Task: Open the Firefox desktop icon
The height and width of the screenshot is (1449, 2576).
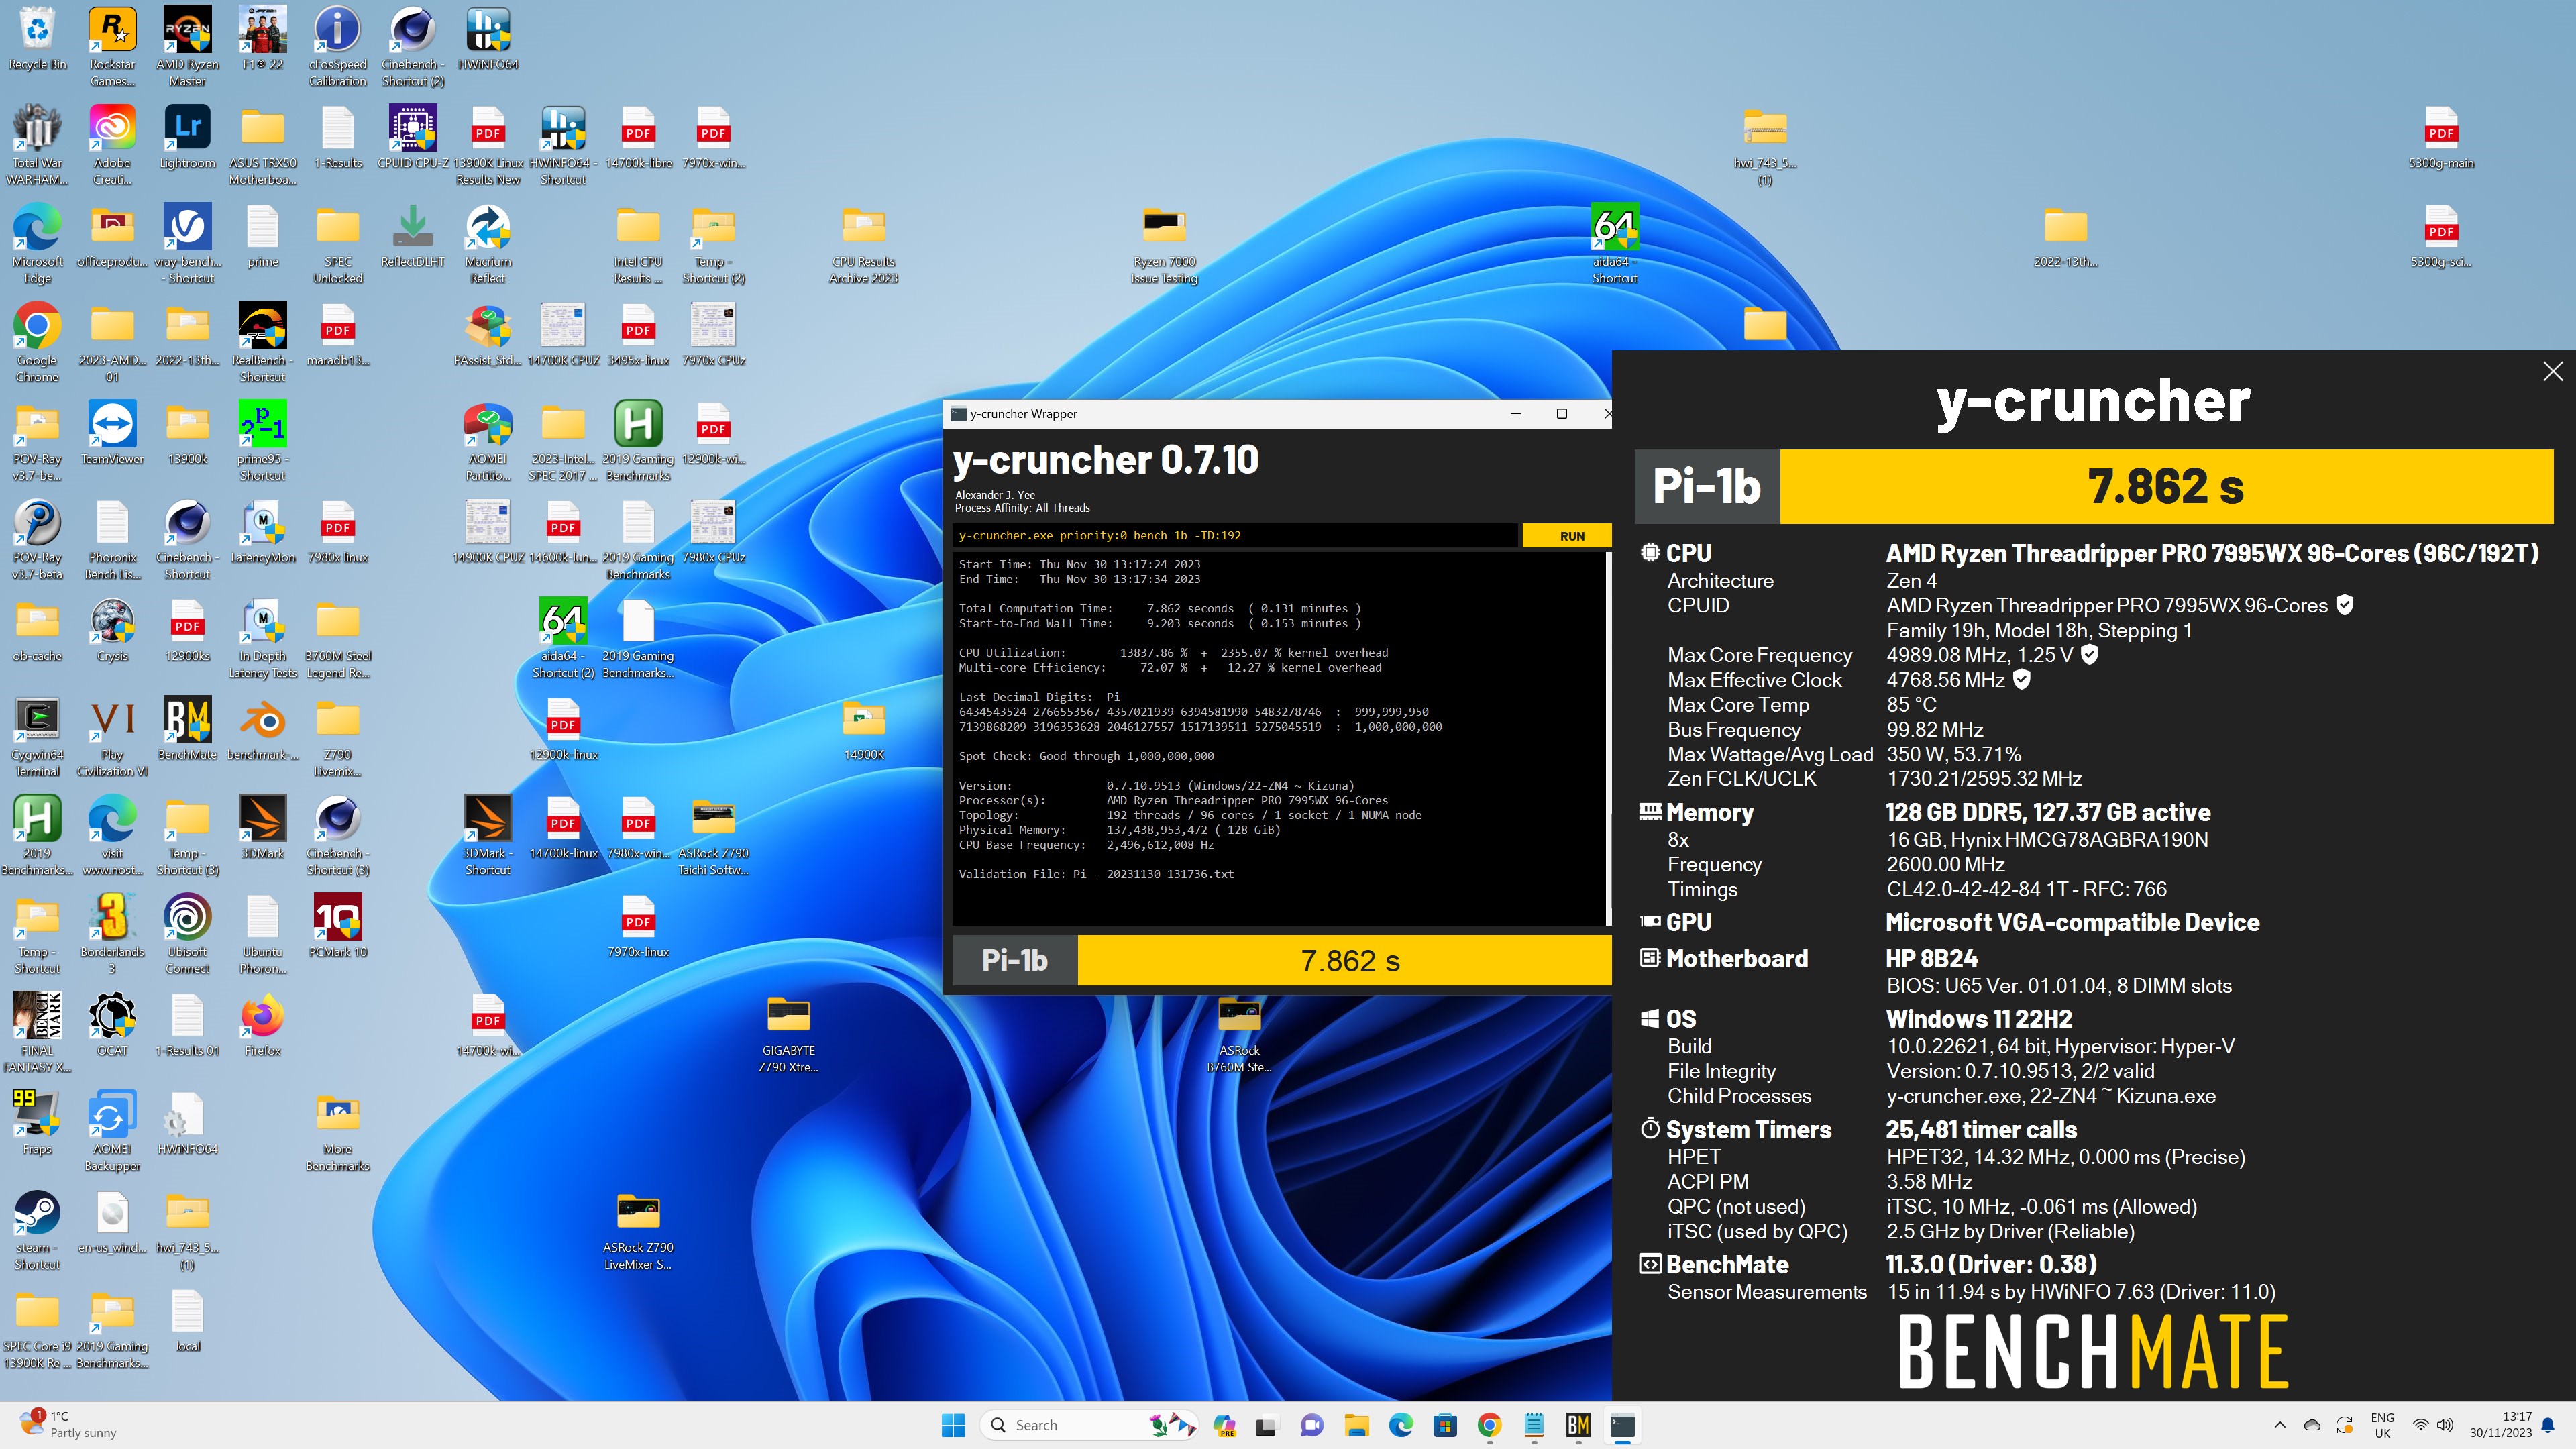Action: 263,1025
